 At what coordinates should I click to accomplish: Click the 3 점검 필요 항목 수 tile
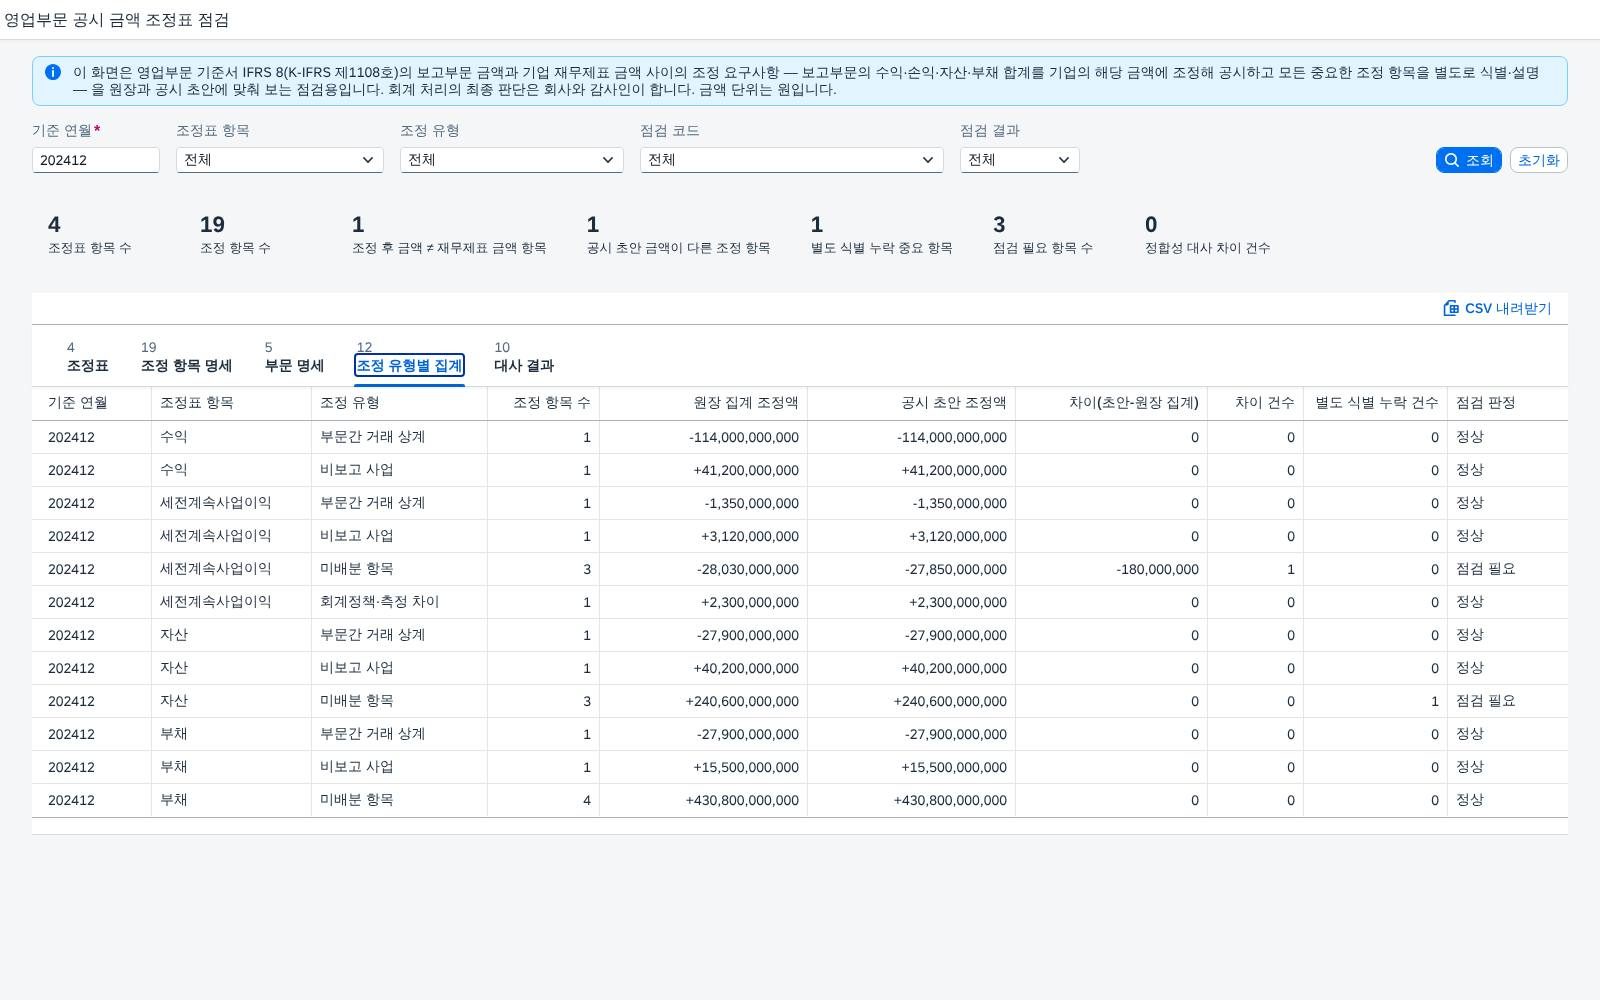tap(1043, 234)
